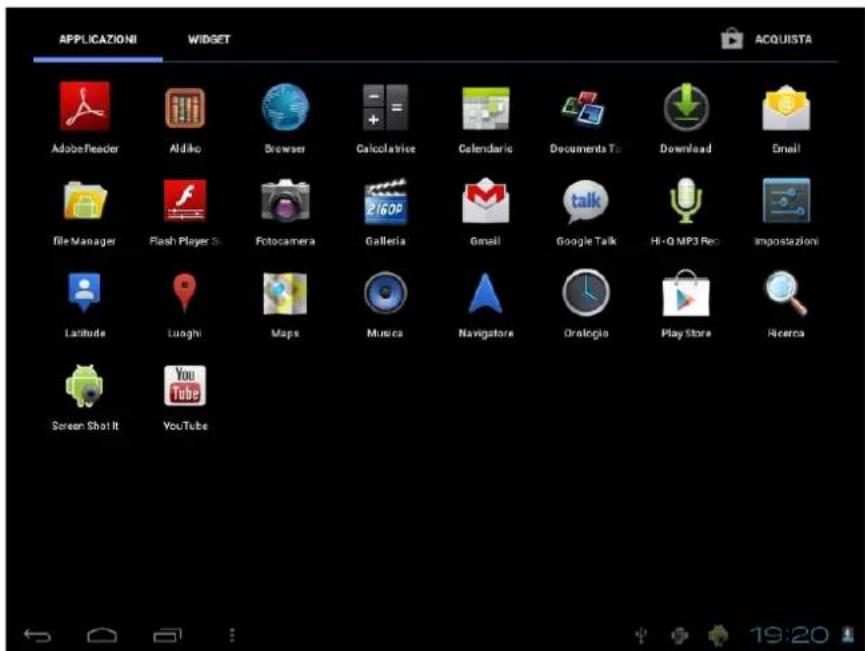Launch the Ricerca search app
The width and height of the screenshot is (865, 651).
pyautogui.click(x=786, y=294)
